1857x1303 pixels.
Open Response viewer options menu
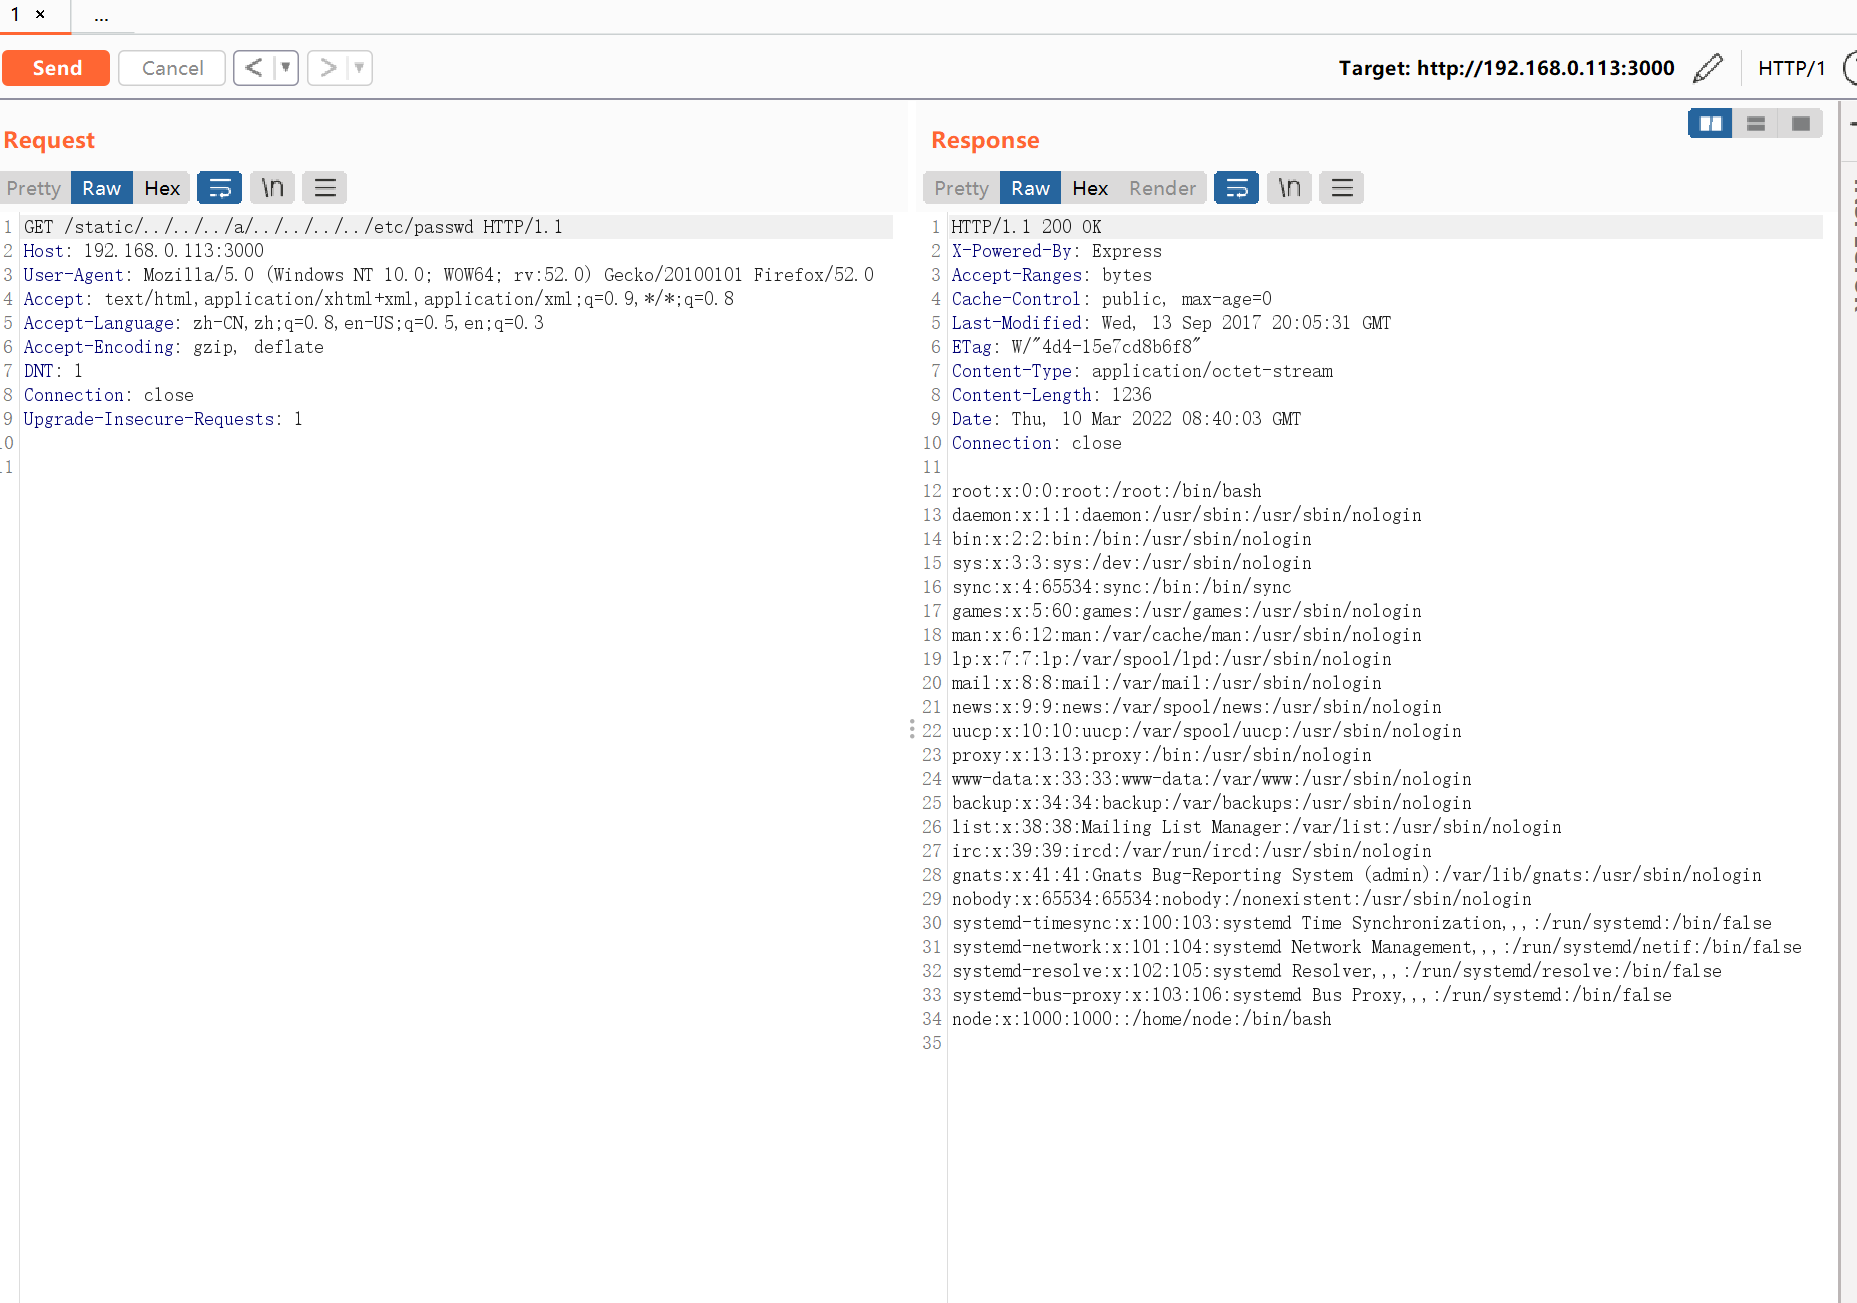(x=1342, y=188)
